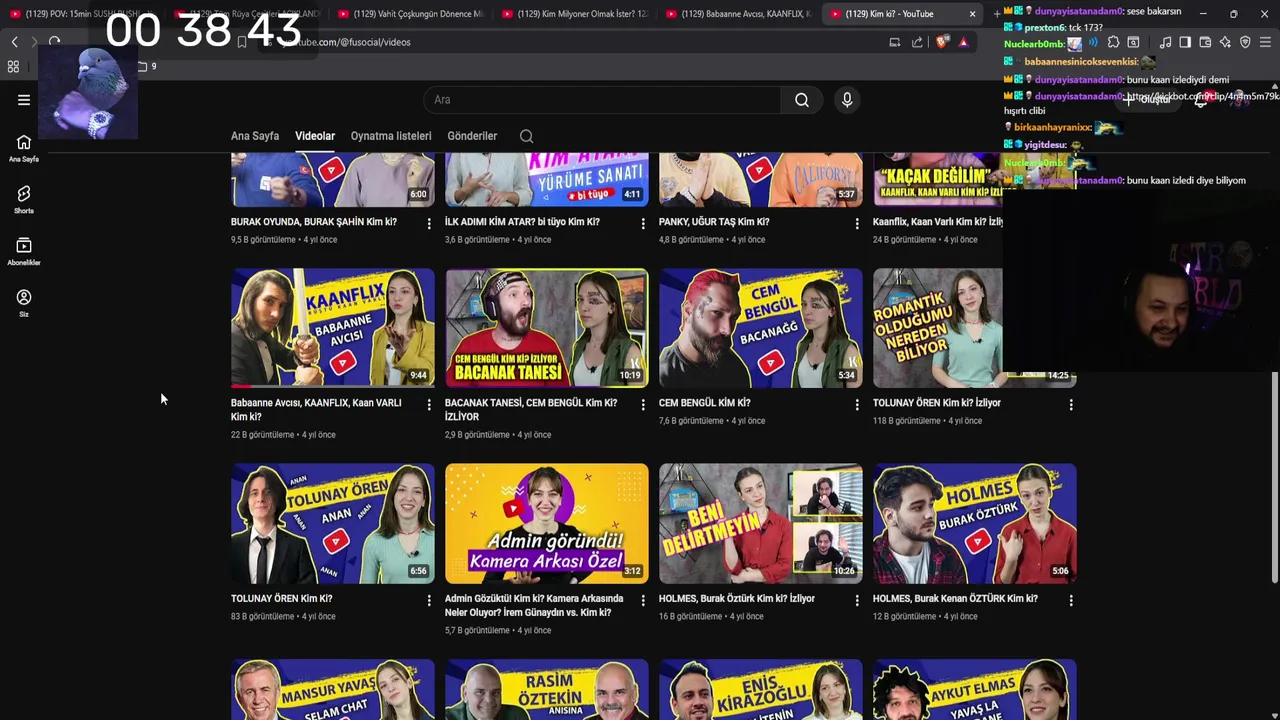Play the Holmes Burak Öztürk thumbnail

[x=975, y=524]
